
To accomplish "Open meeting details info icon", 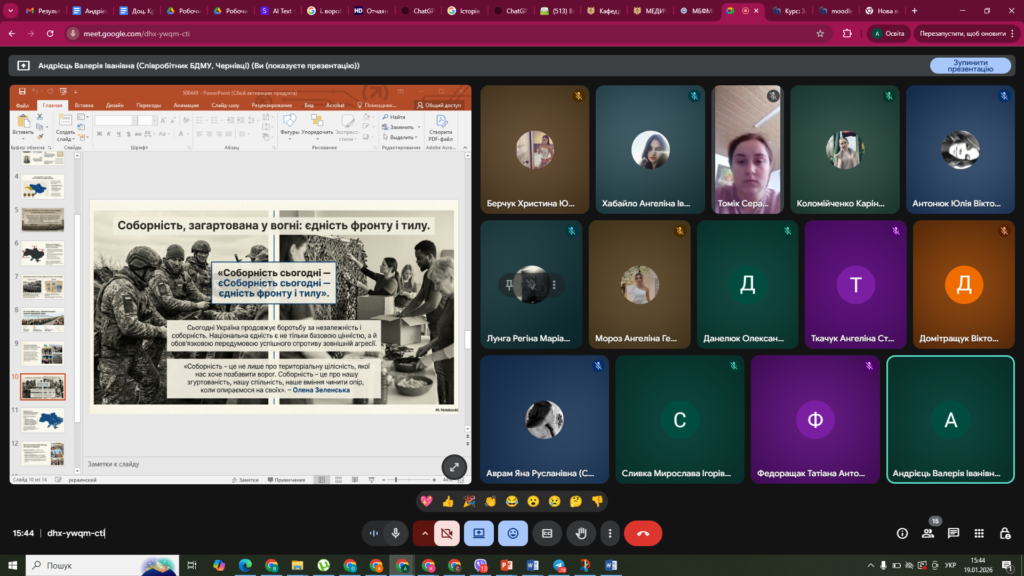I will 902,533.
